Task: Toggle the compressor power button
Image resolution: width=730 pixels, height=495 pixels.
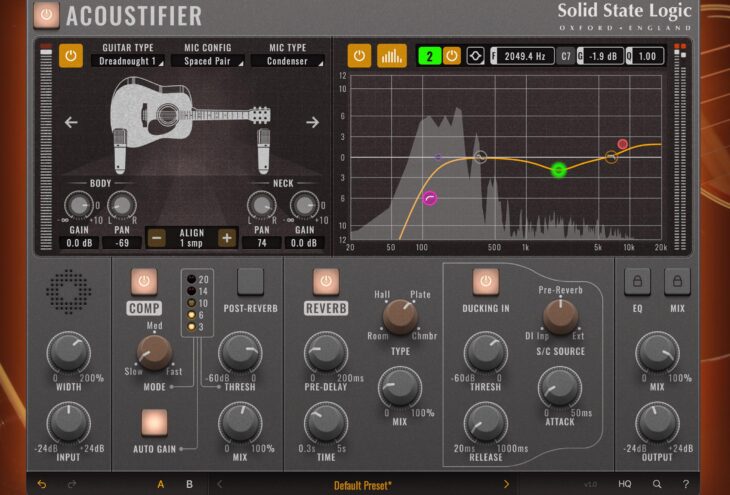Action: tap(144, 282)
